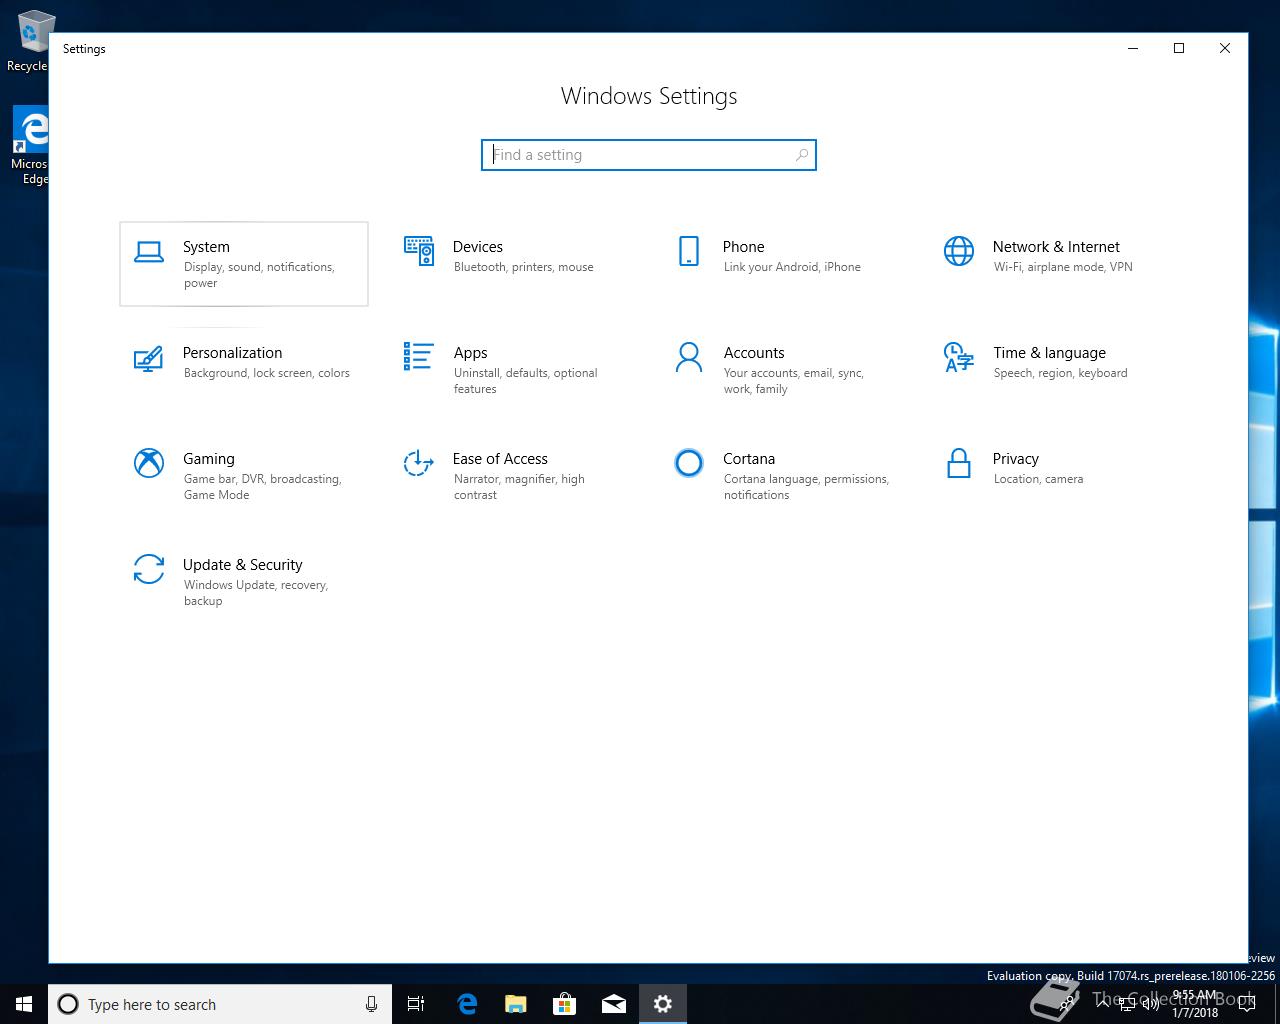Open the Ease of Access icon
The height and width of the screenshot is (1024, 1280).
point(418,463)
